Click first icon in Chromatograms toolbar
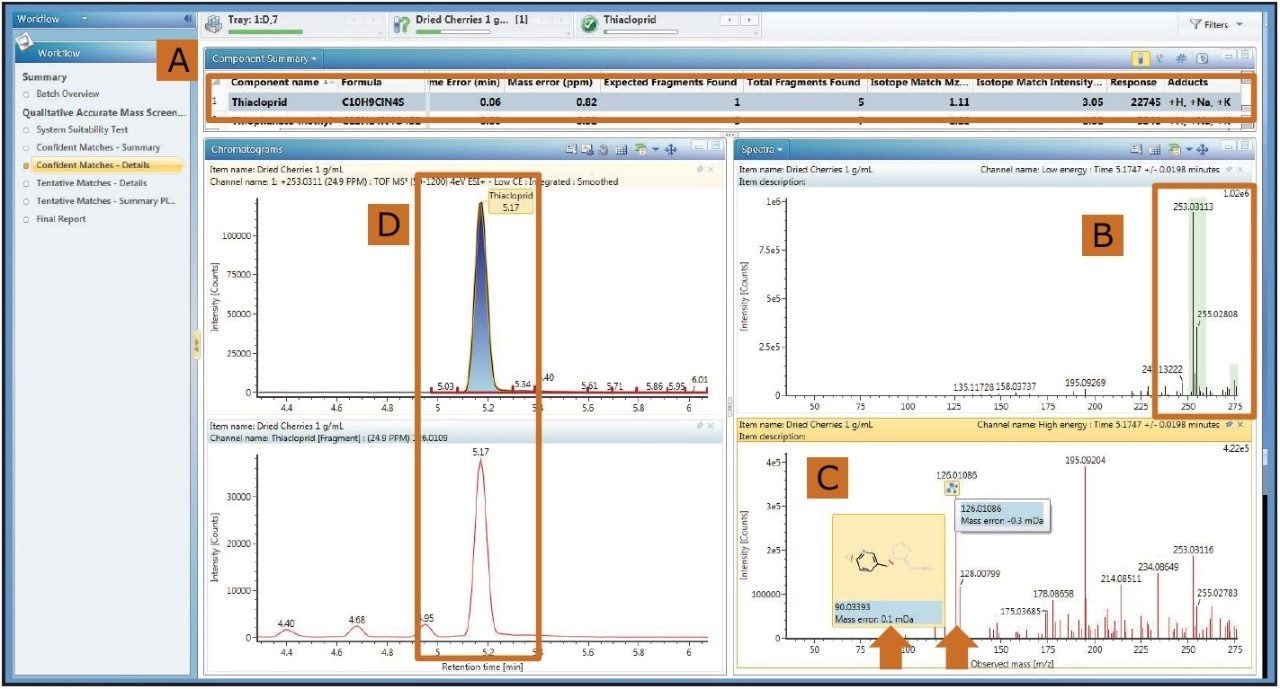 point(570,149)
